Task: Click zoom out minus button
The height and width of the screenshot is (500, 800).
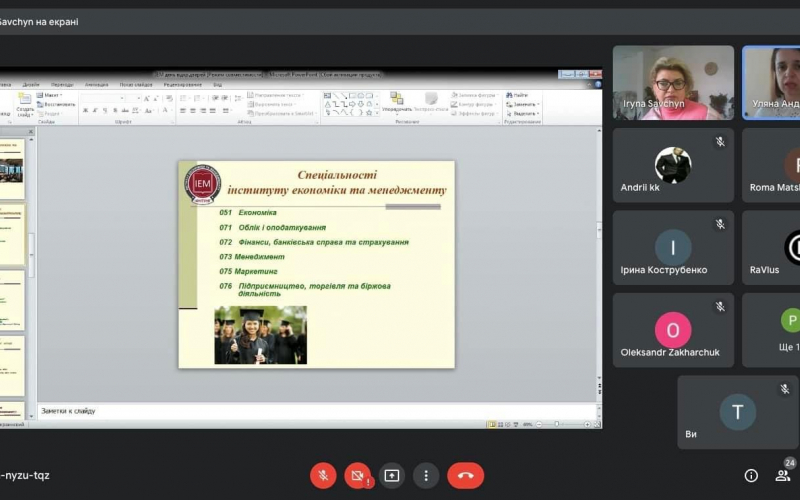Action: [x=539, y=424]
